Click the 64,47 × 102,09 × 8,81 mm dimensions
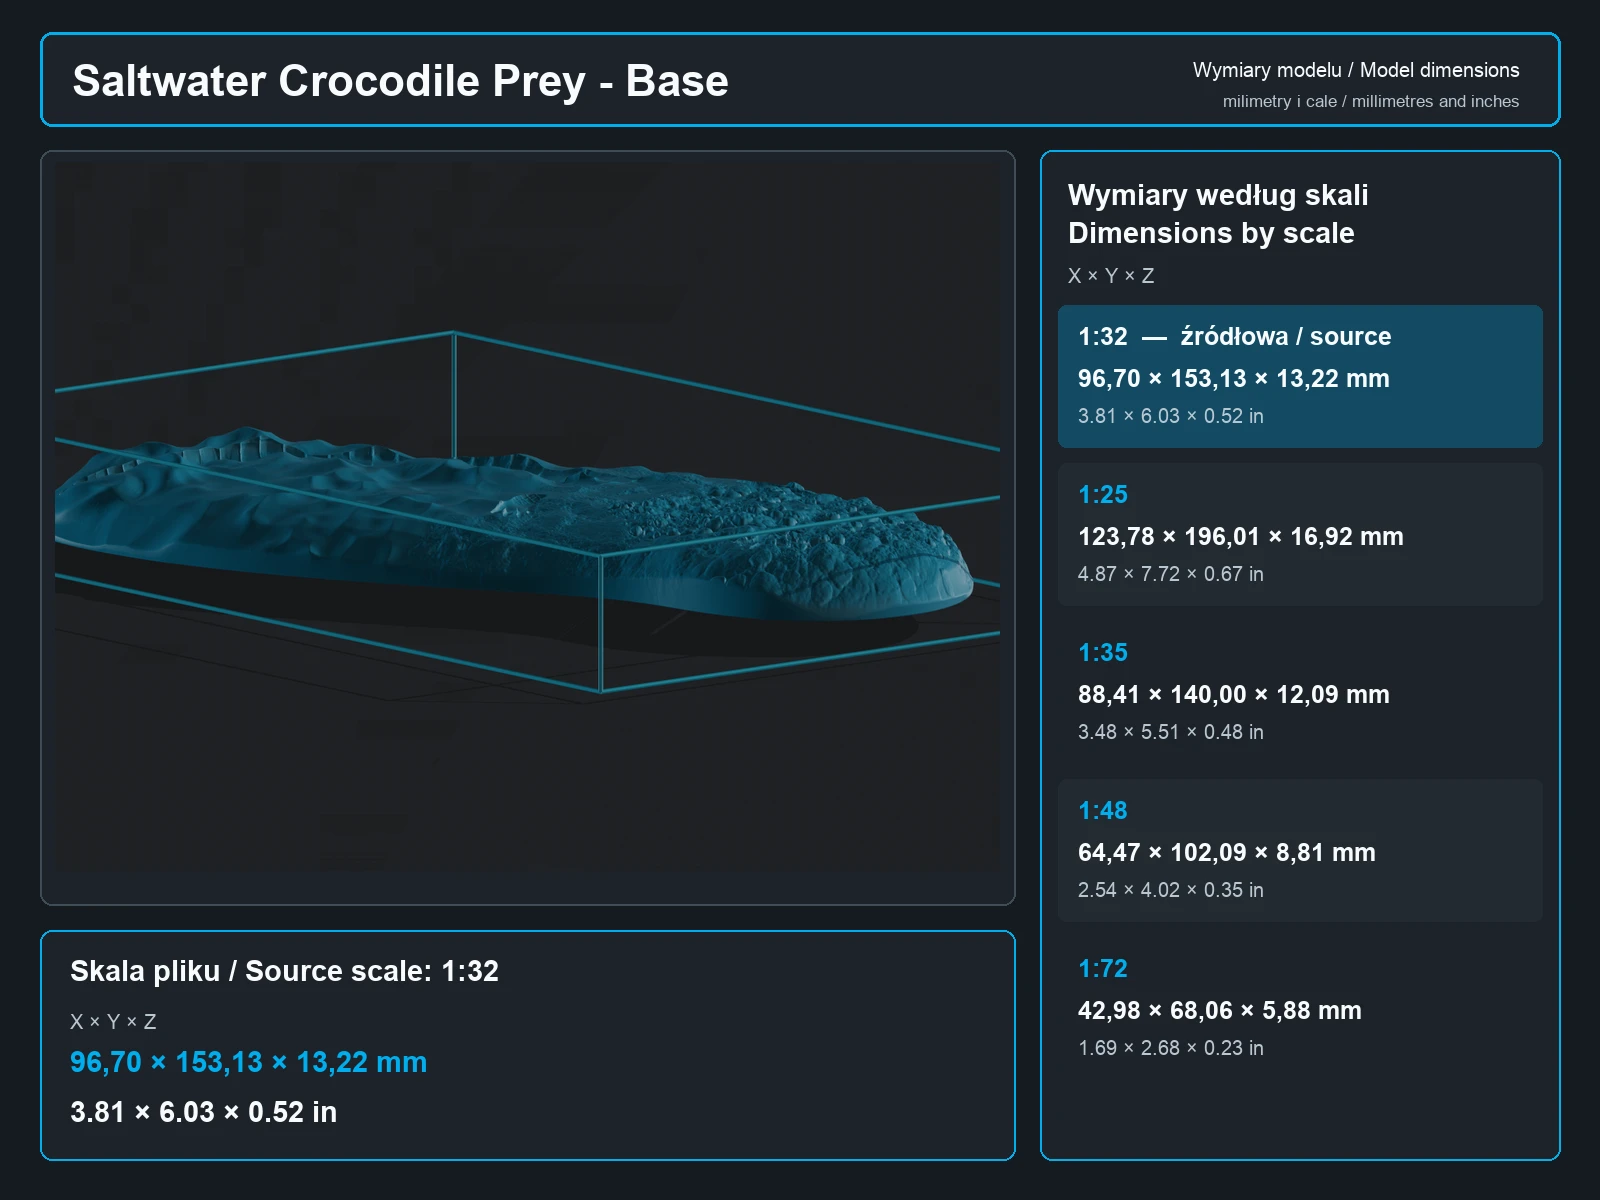The image size is (1600, 1200). click(x=1226, y=853)
